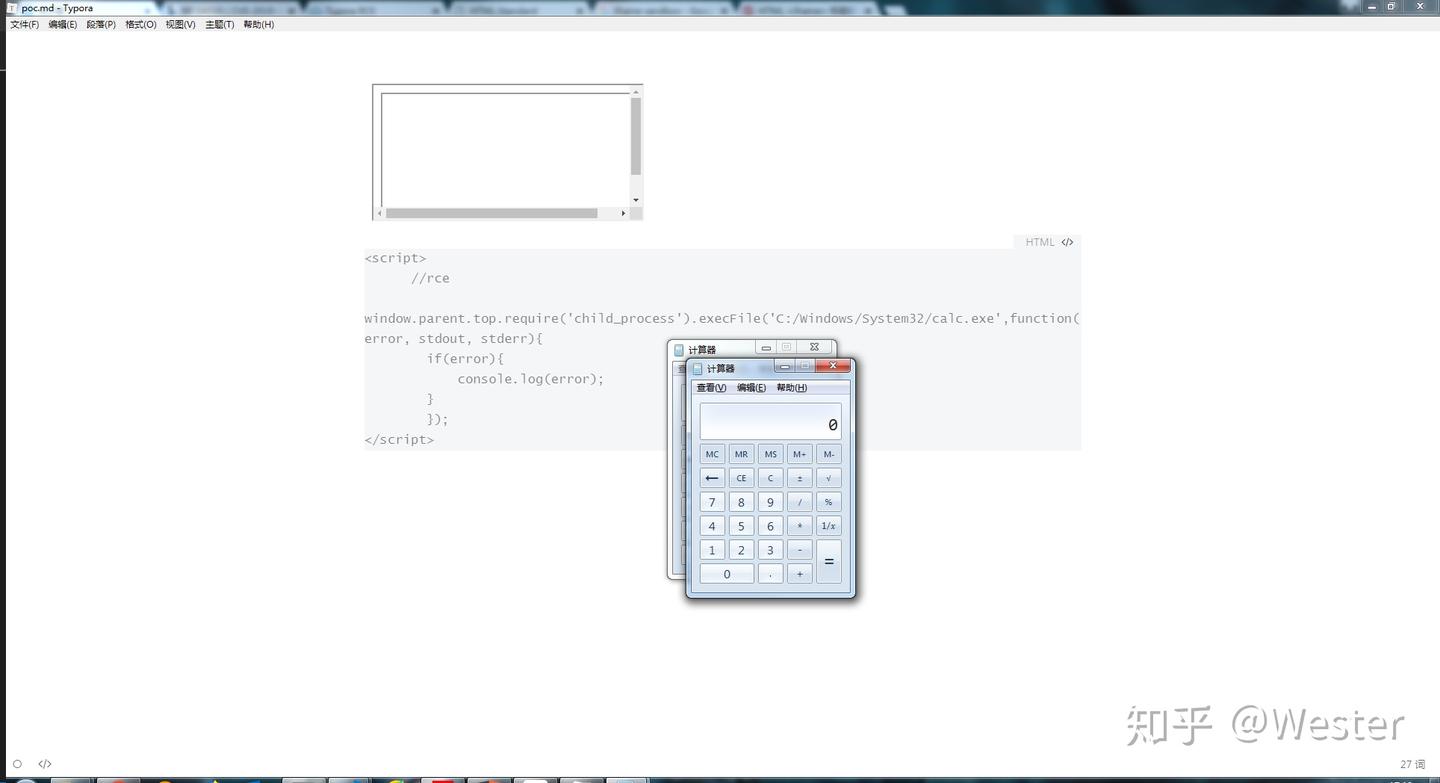This screenshot has width=1440, height=783.
Task: Click calculator digit 9
Action: point(770,502)
